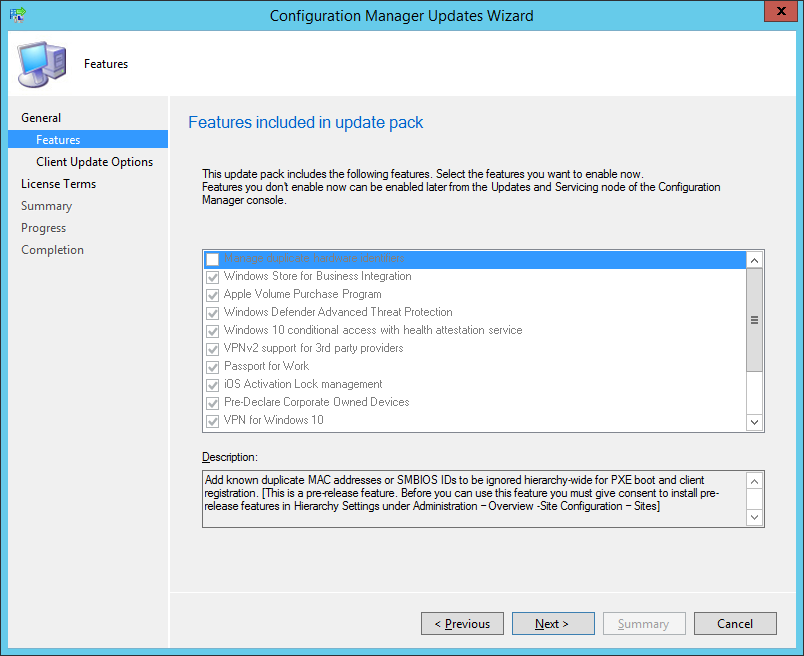This screenshot has width=804, height=656.
Task: Select the Progress step in sidebar
Action: [x=44, y=228]
